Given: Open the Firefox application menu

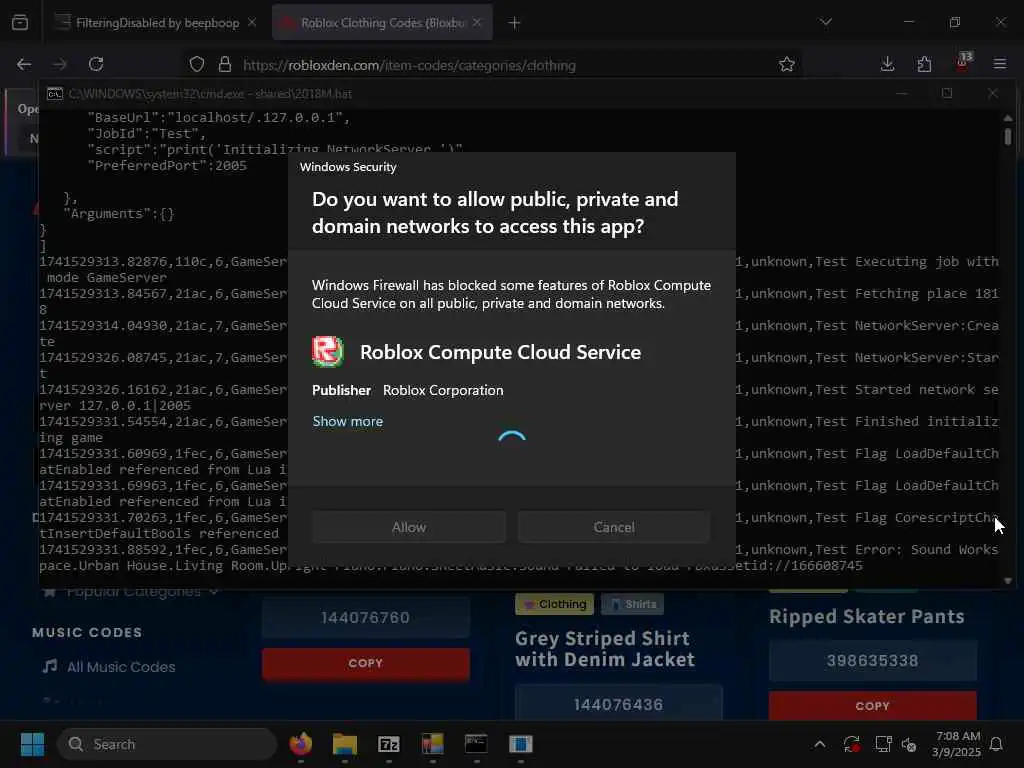Looking at the screenshot, I should [x=1000, y=64].
